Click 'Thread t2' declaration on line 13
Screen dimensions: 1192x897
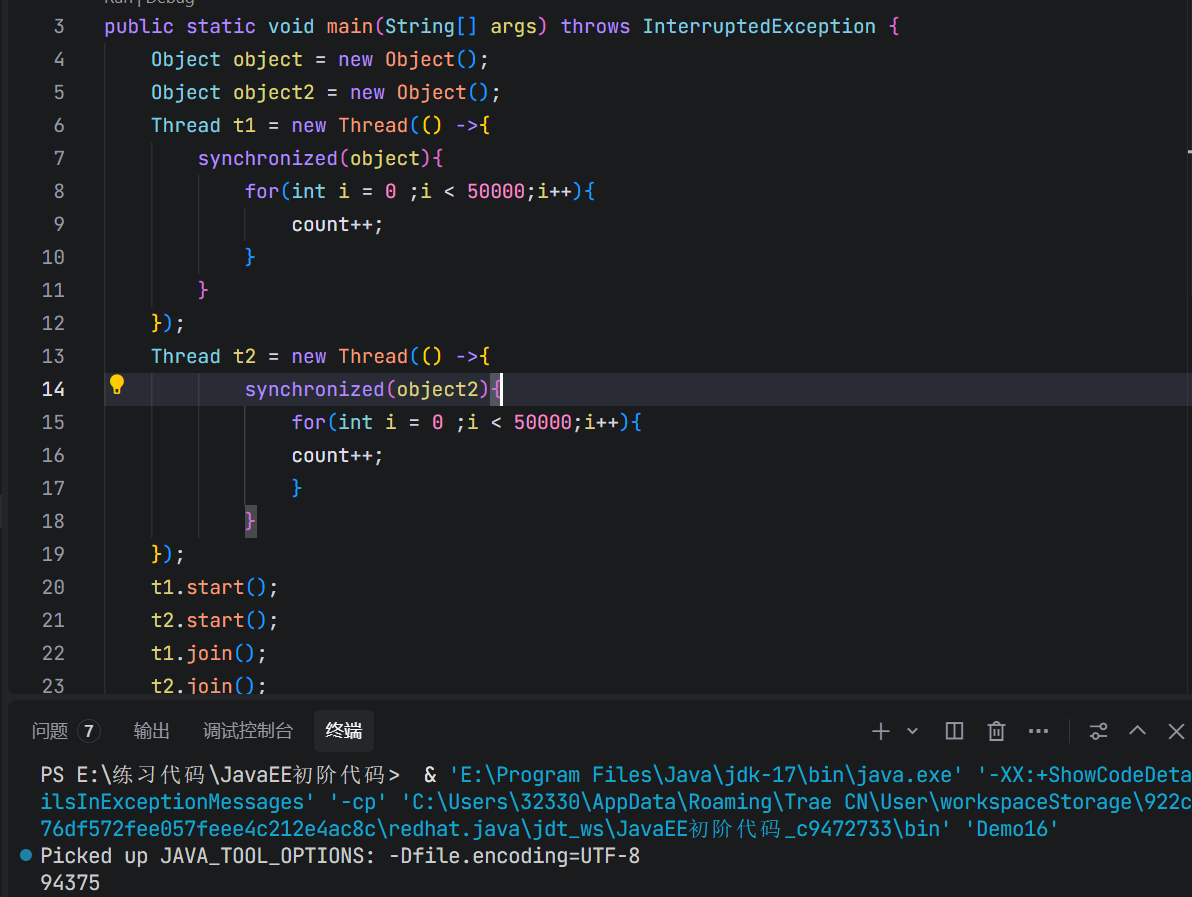pos(203,357)
